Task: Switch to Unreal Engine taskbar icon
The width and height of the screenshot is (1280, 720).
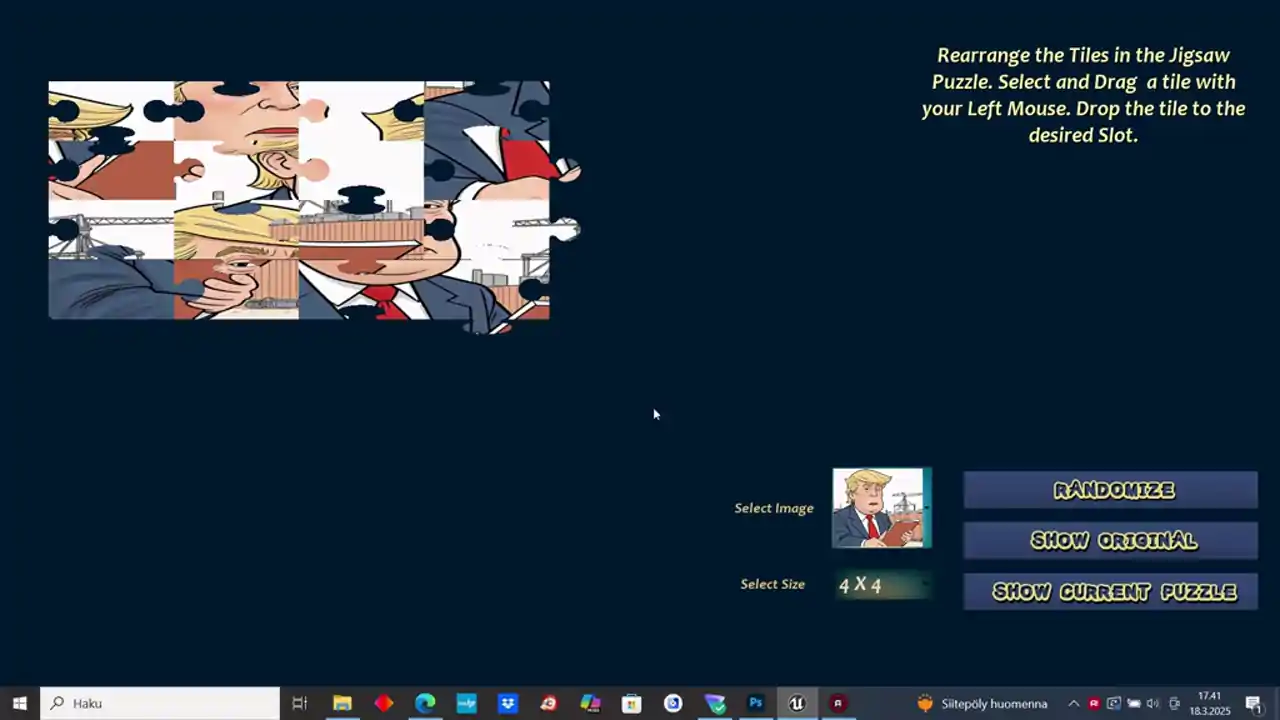Action: [x=797, y=703]
